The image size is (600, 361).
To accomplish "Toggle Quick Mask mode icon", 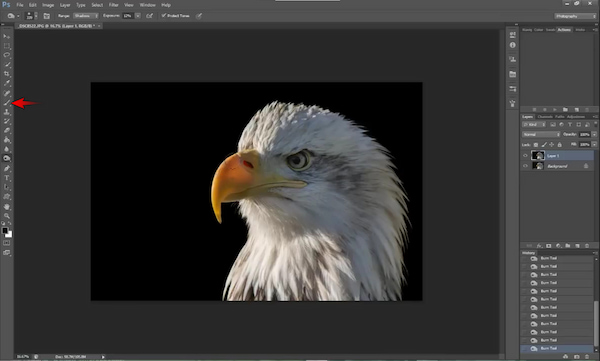I will 7,243.
